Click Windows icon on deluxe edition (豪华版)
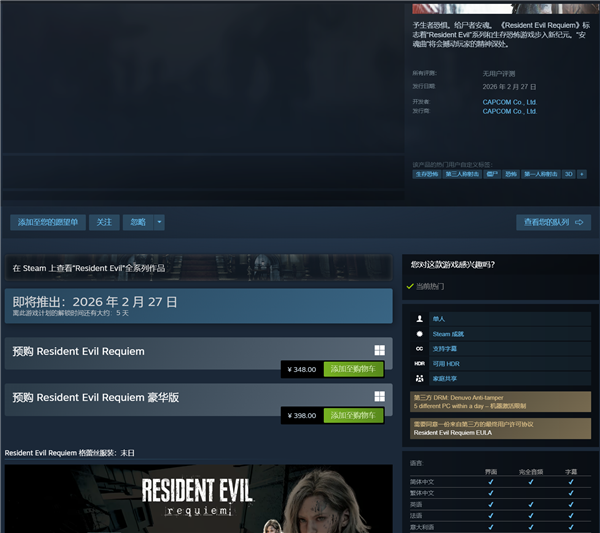 (380, 396)
